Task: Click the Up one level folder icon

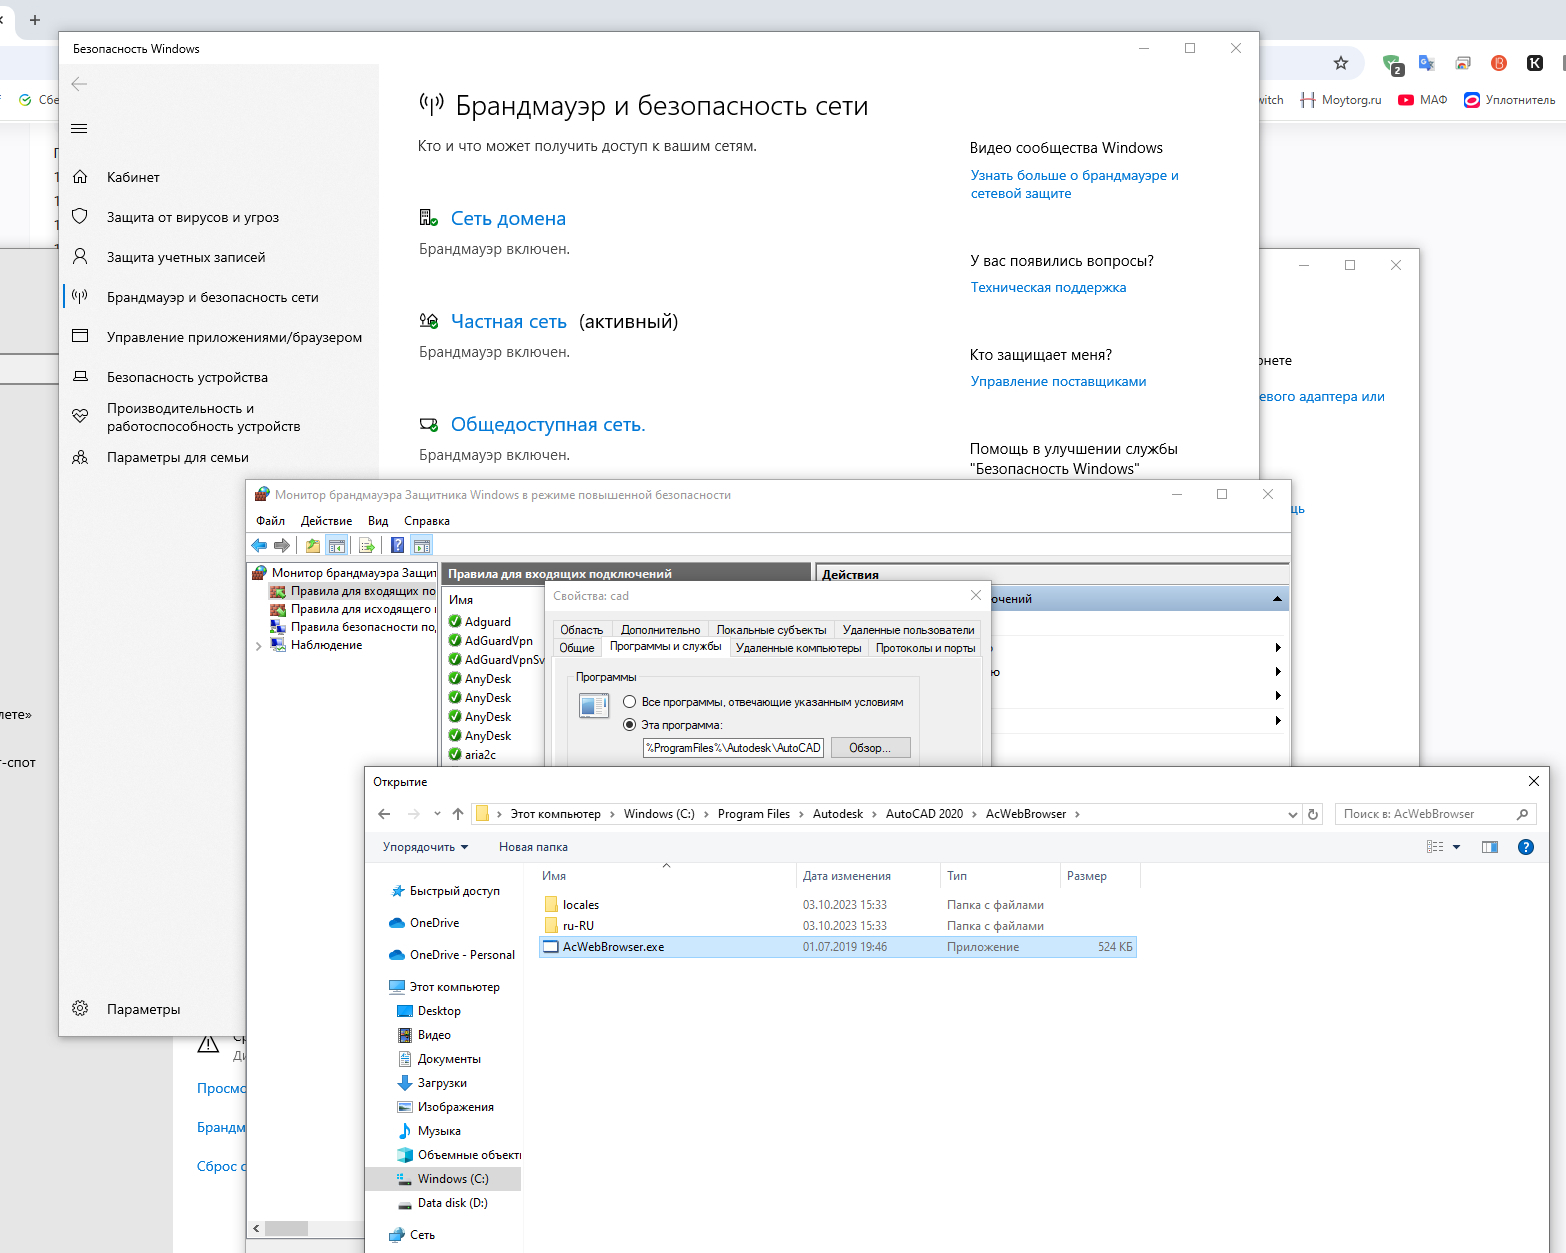Action: (313, 545)
